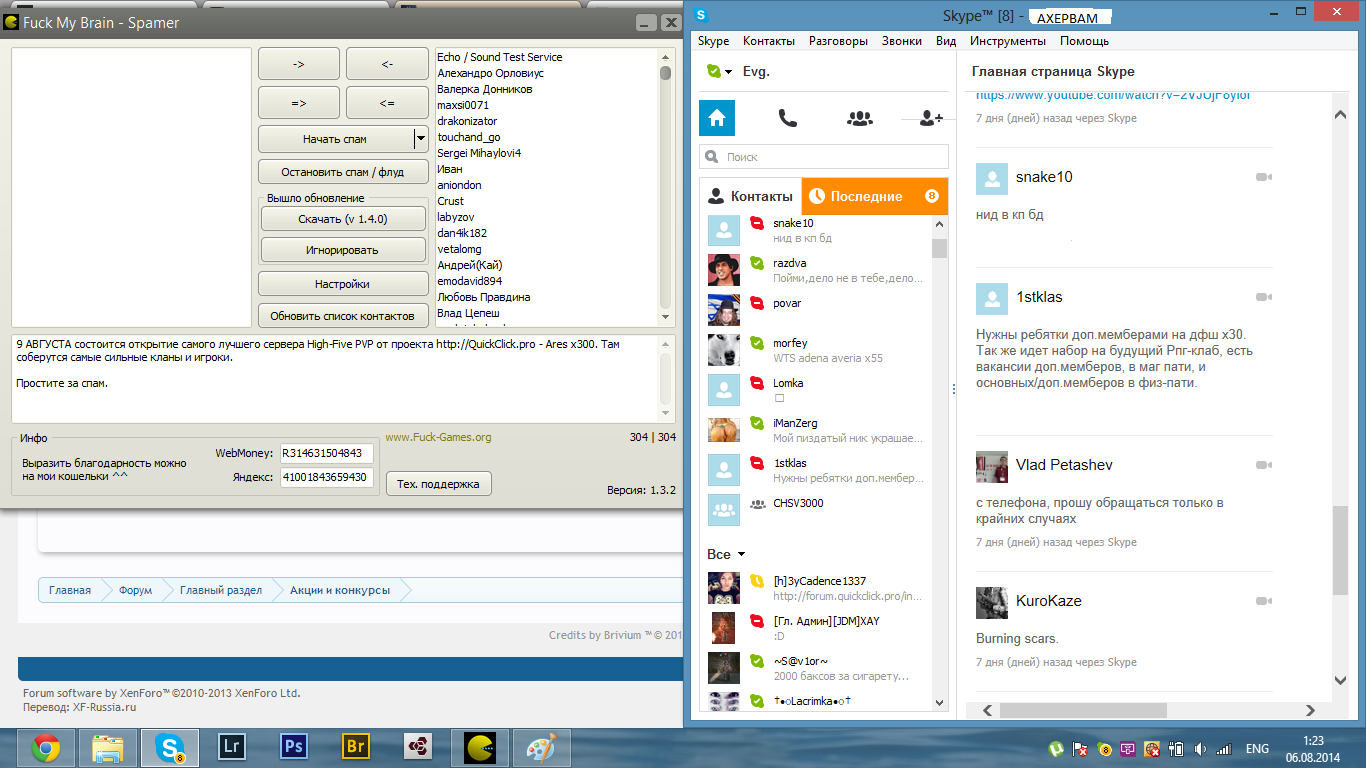Create a group icon in Skype

coord(859,118)
